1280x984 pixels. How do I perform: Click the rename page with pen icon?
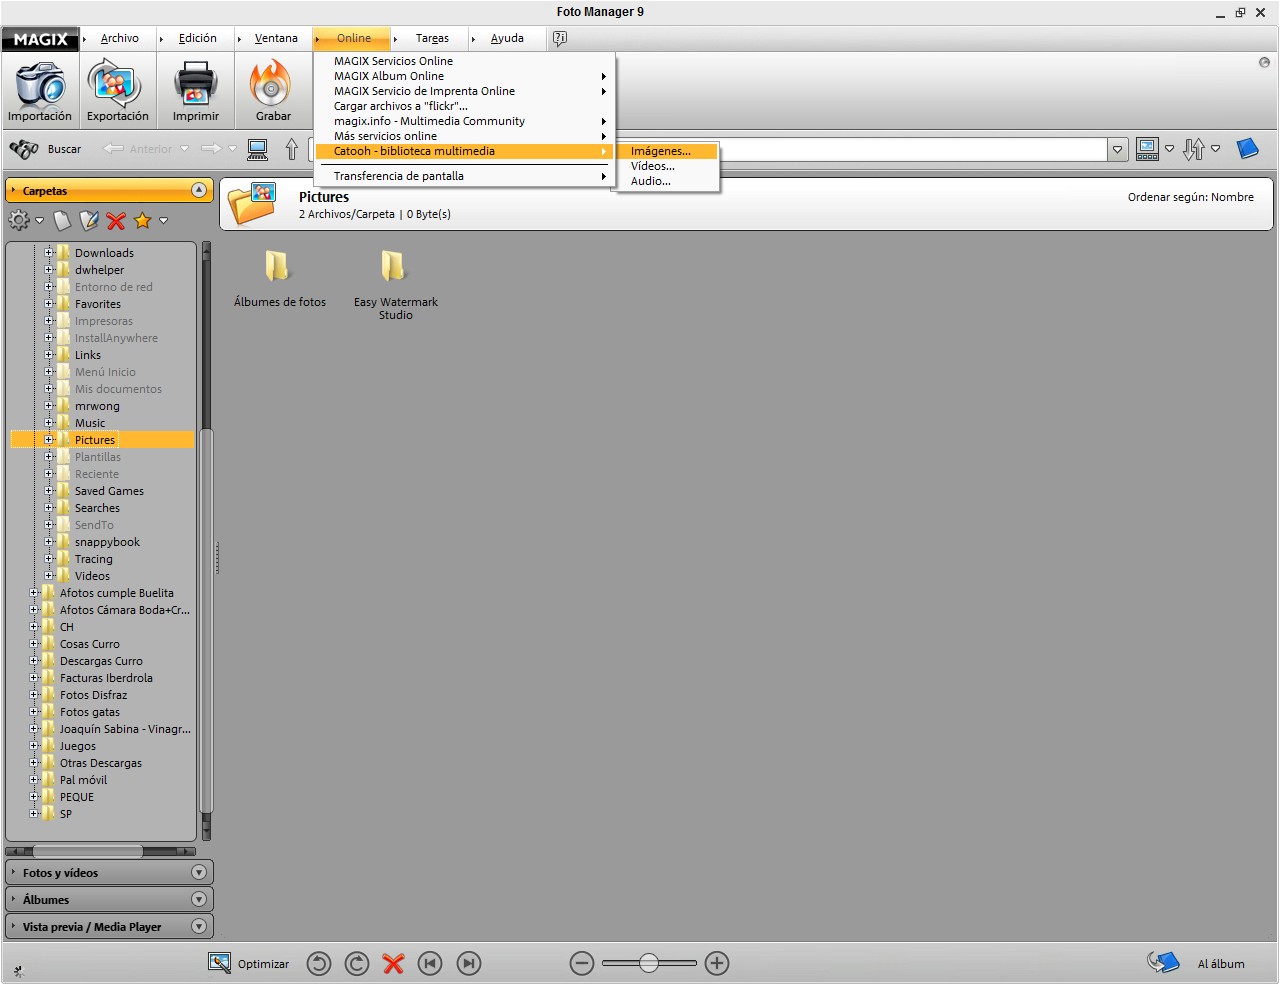point(89,220)
